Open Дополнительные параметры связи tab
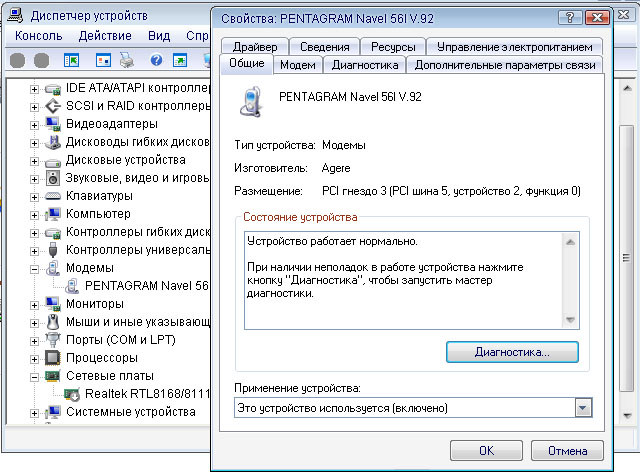The image size is (640, 476). pos(505,65)
